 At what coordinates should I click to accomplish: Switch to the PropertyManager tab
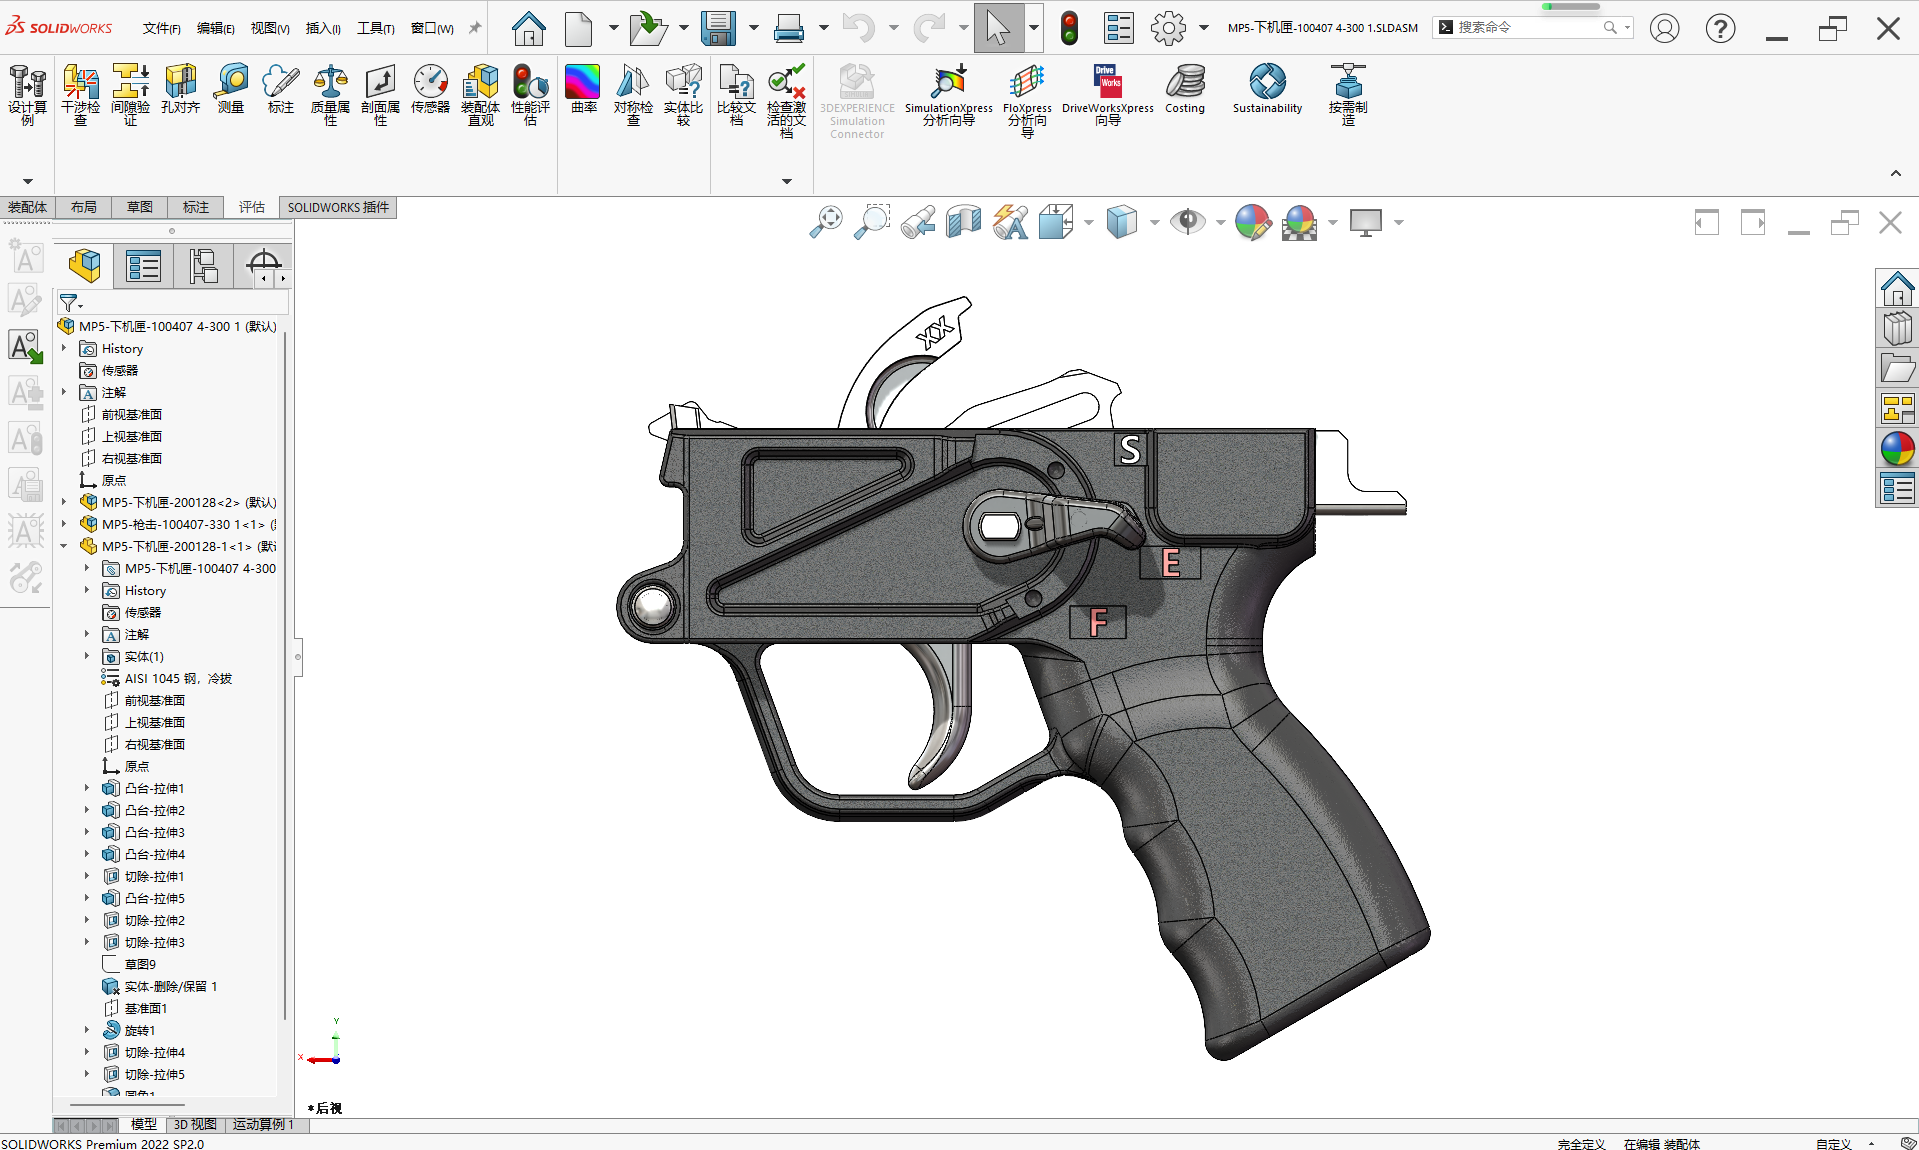(x=144, y=266)
